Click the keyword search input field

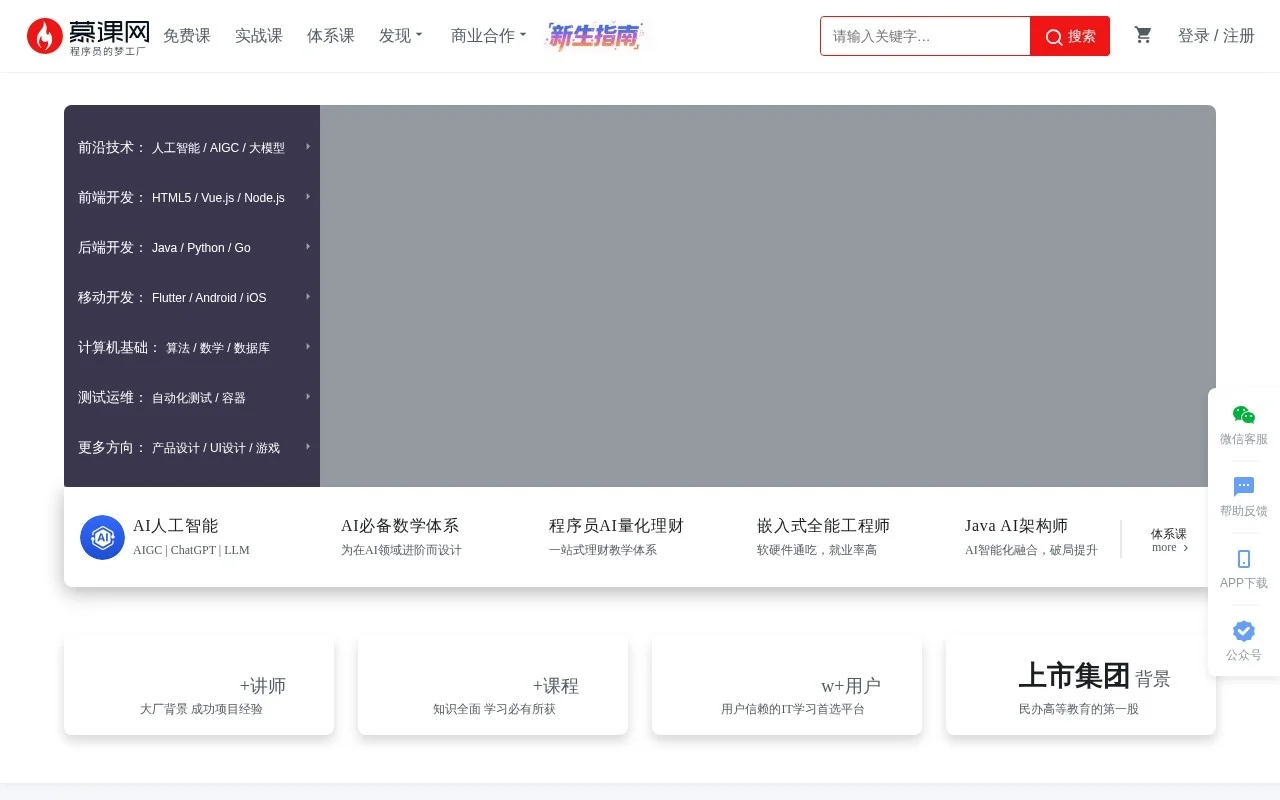pyautogui.click(x=920, y=36)
